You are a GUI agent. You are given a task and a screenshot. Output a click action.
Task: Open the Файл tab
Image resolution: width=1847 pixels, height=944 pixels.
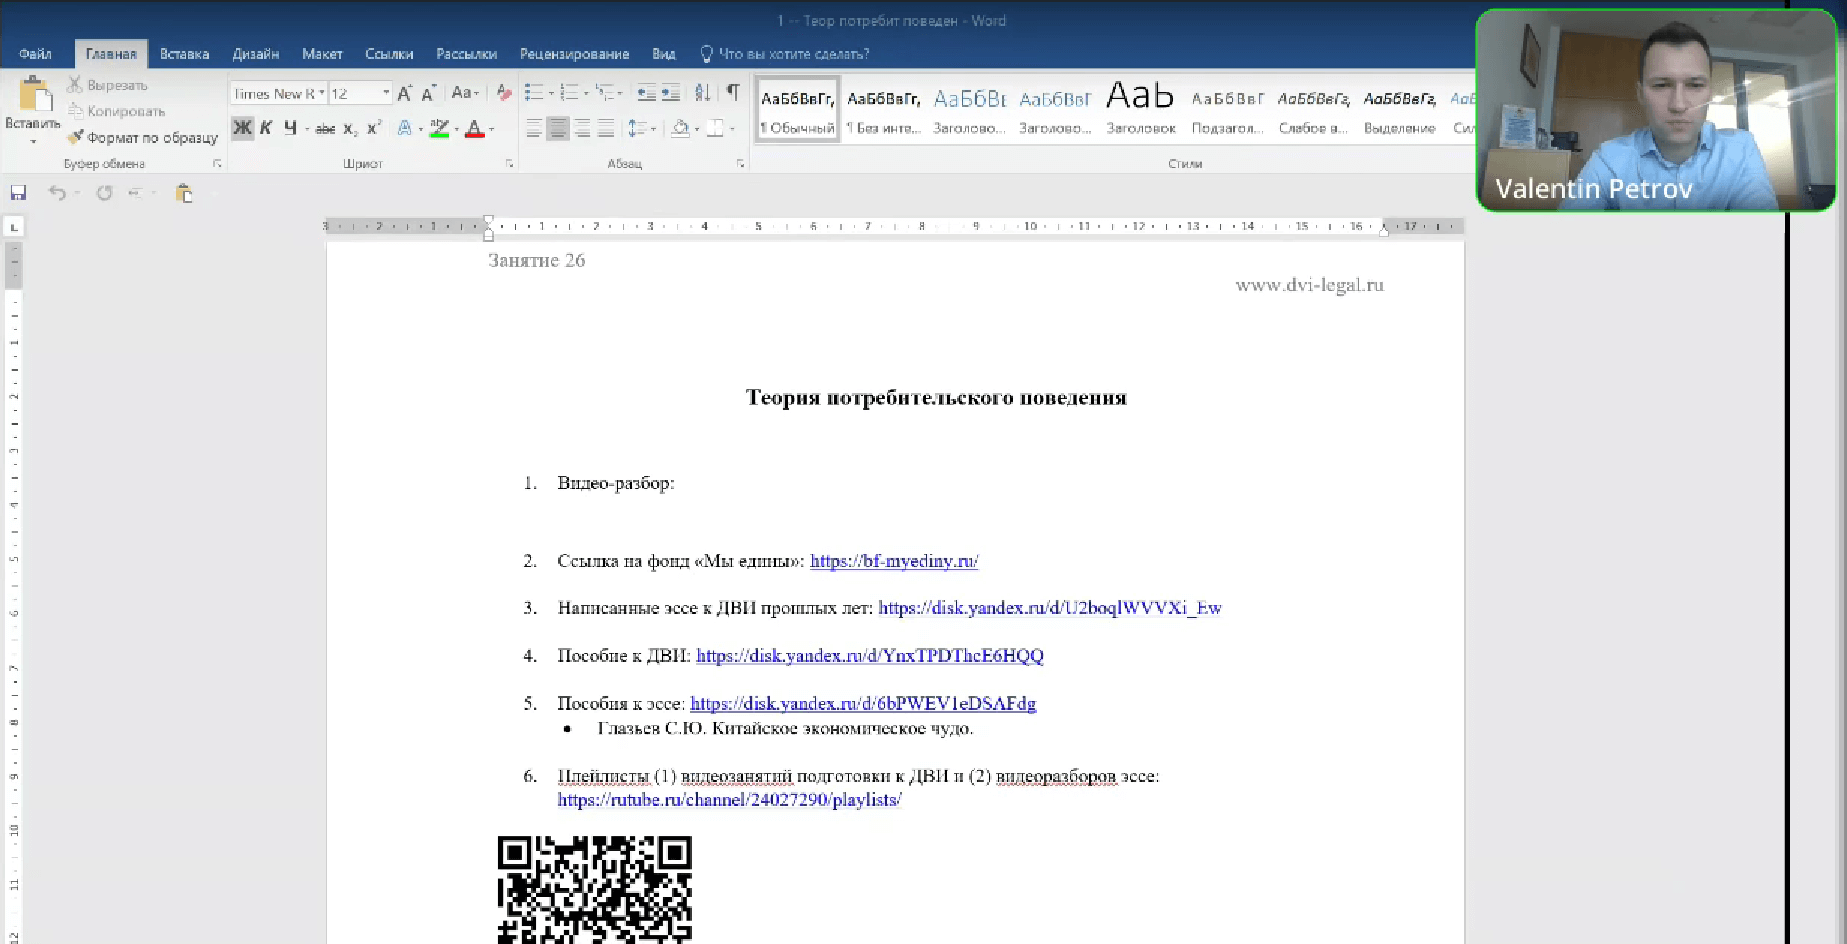[35, 54]
